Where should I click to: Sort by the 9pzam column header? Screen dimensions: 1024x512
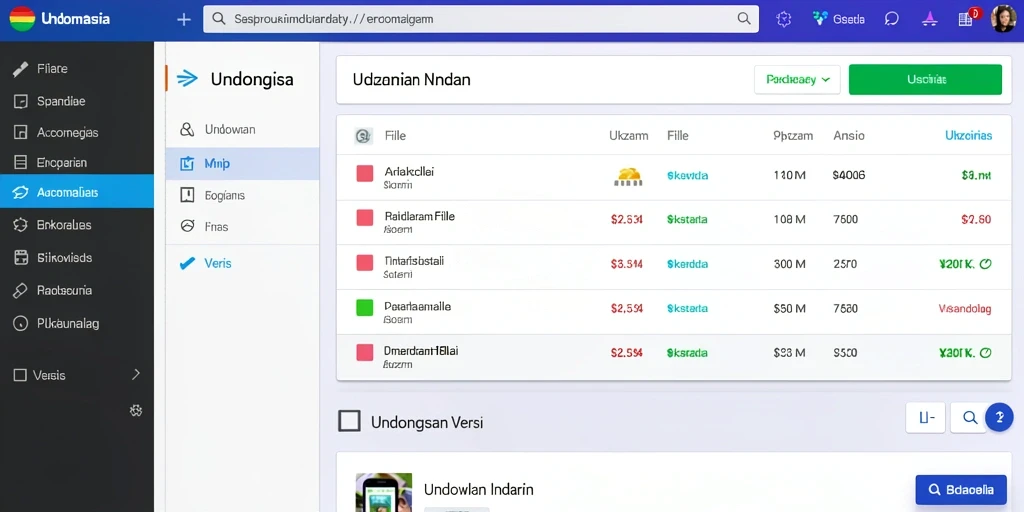[793, 136]
